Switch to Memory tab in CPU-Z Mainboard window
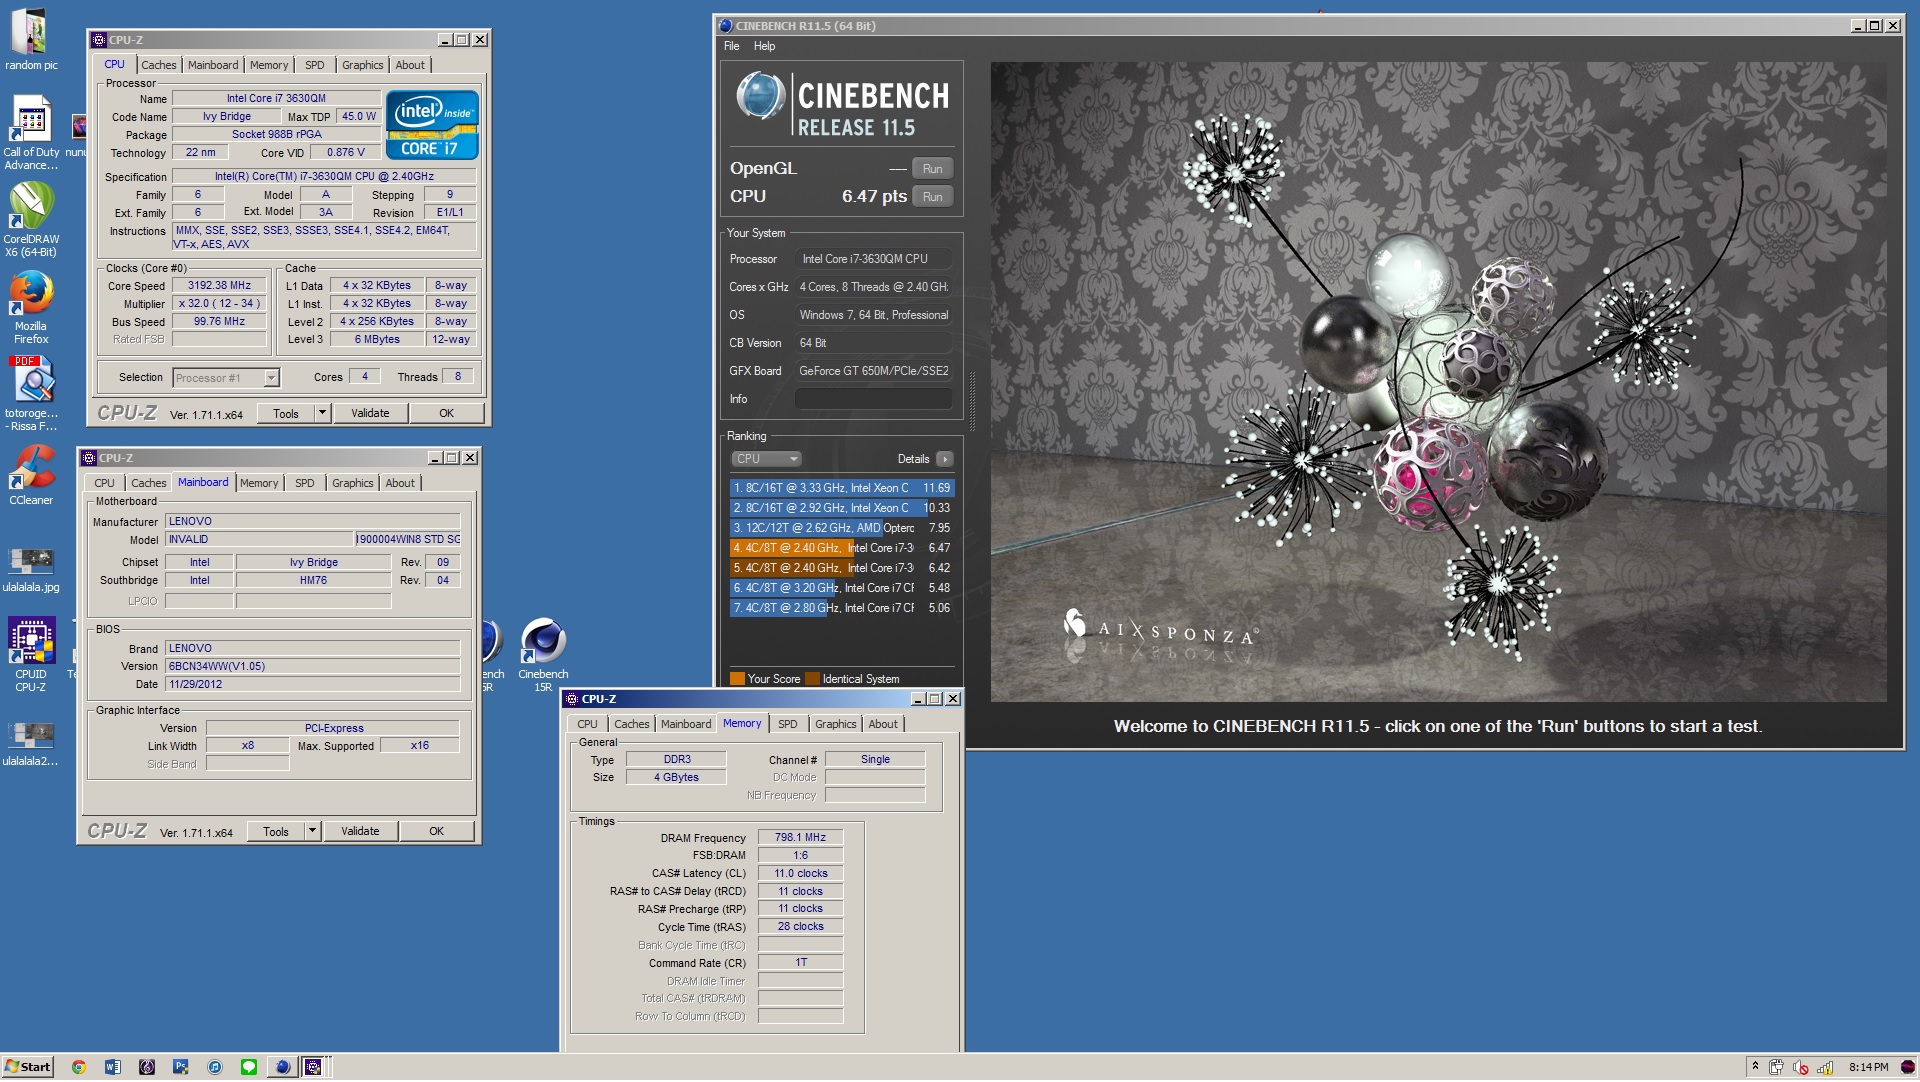 click(x=259, y=484)
